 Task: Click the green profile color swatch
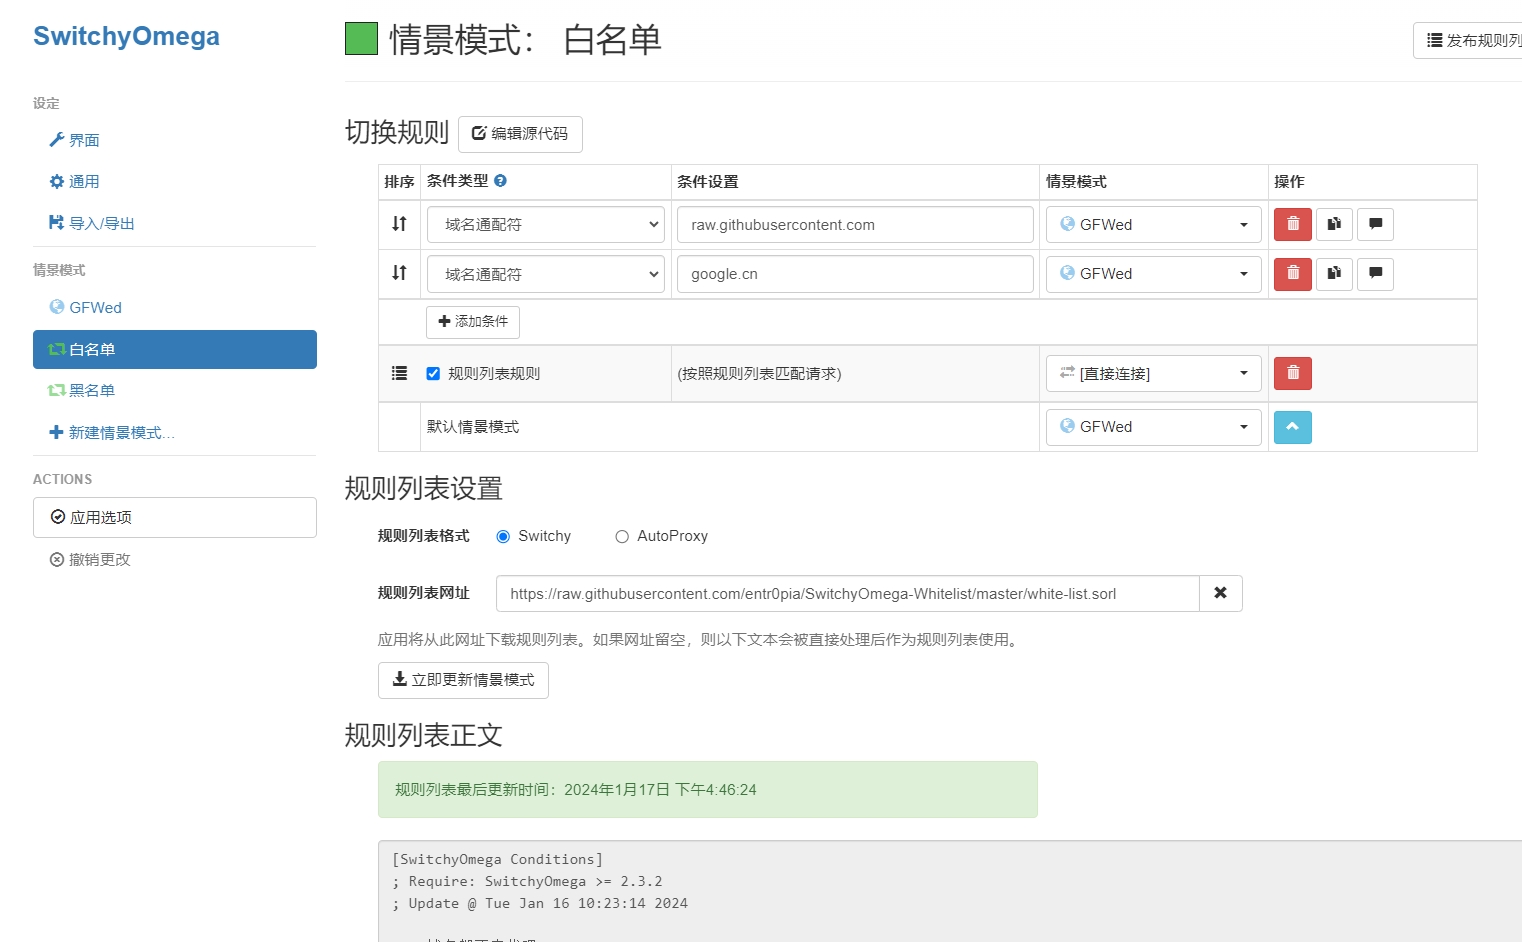361,39
